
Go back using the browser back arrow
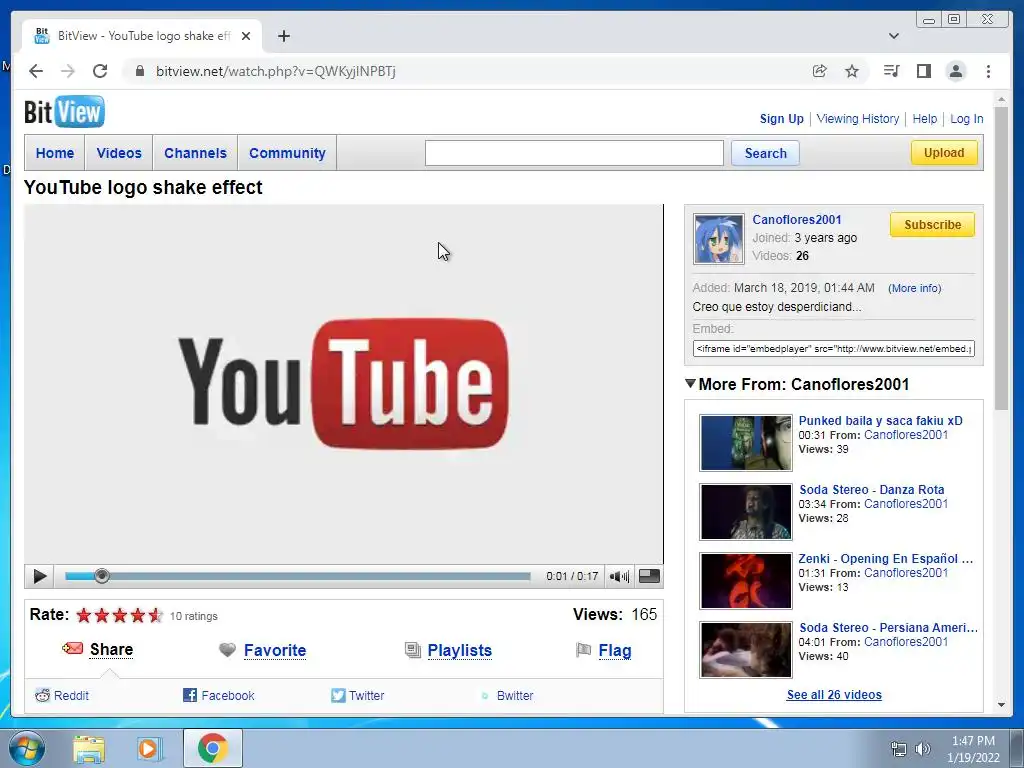(x=36, y=71)
